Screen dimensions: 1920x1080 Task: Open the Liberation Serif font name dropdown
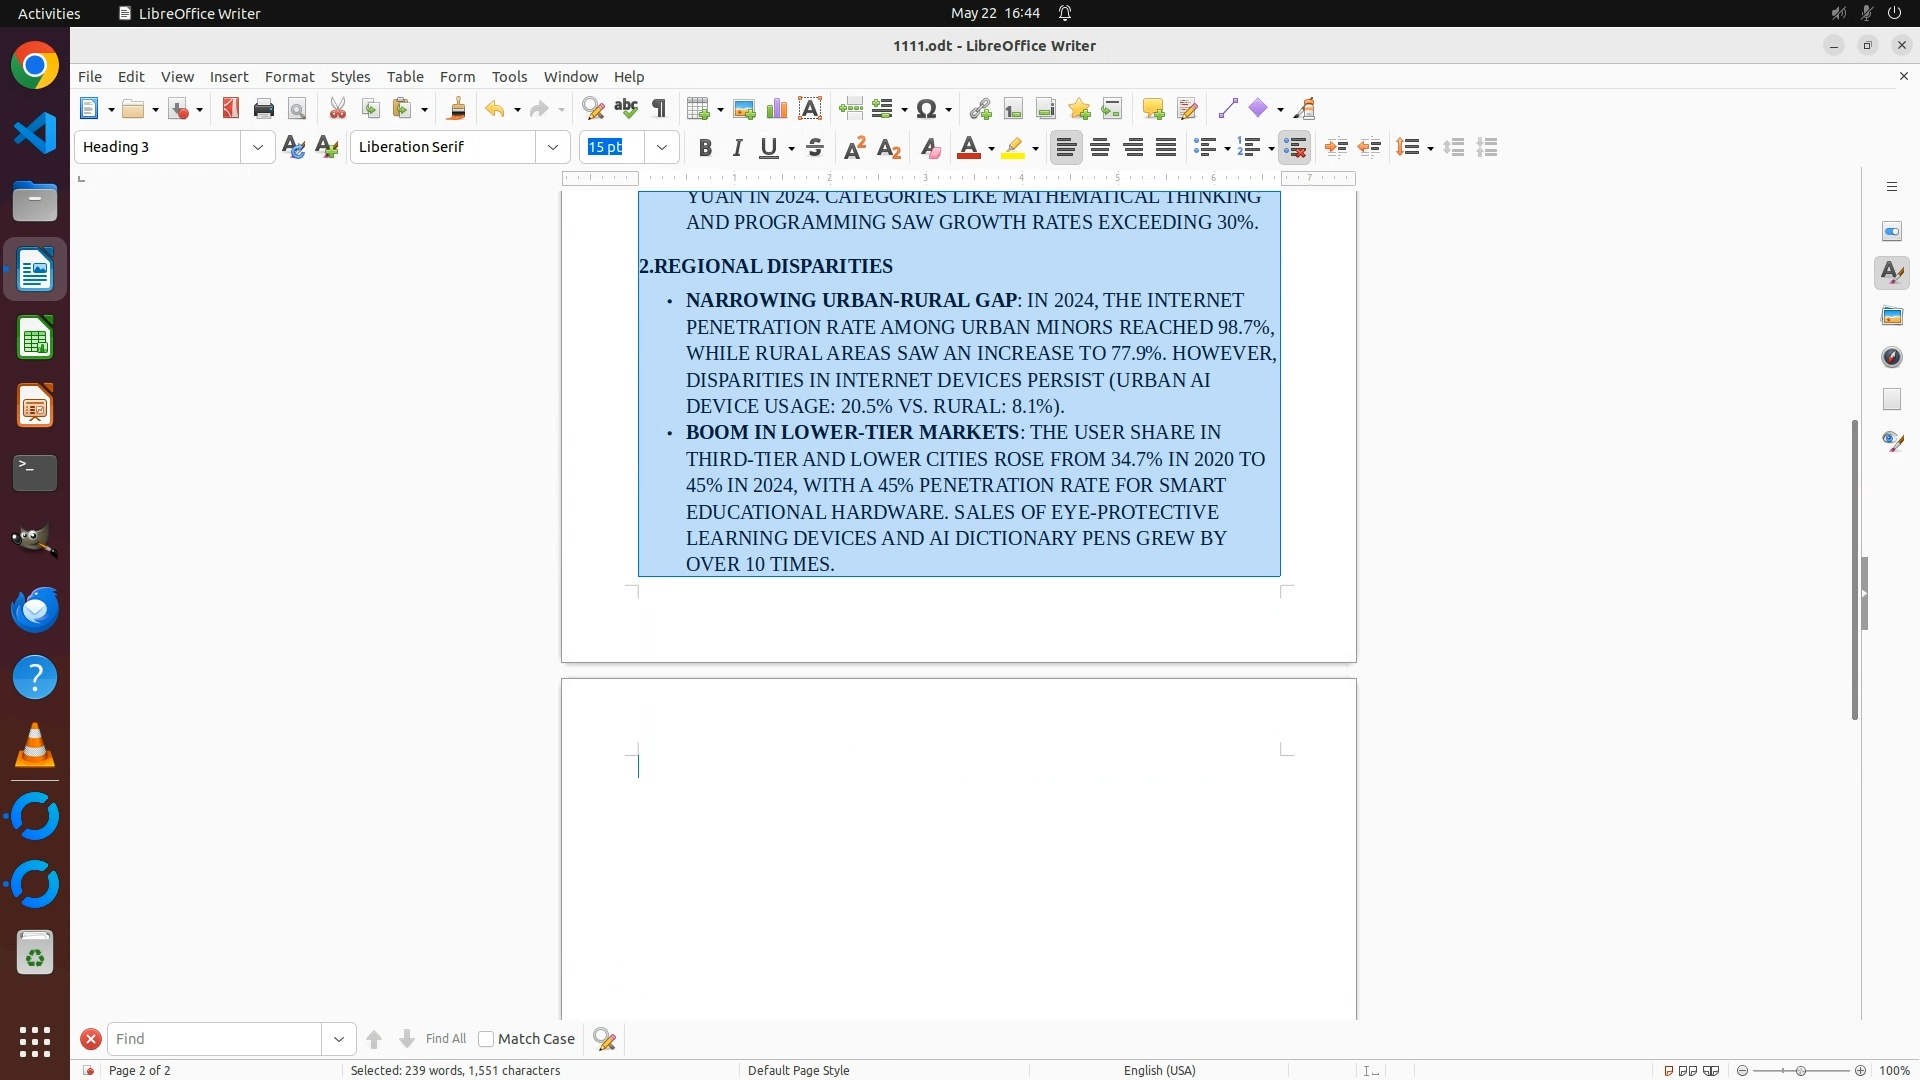(553, 147)
